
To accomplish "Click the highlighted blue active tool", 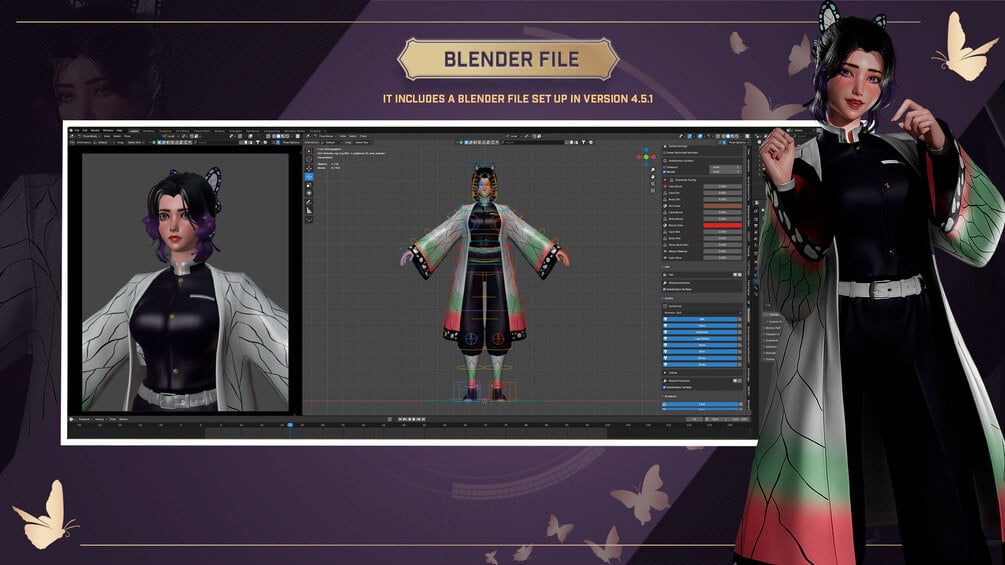I will tap(309, 177).
